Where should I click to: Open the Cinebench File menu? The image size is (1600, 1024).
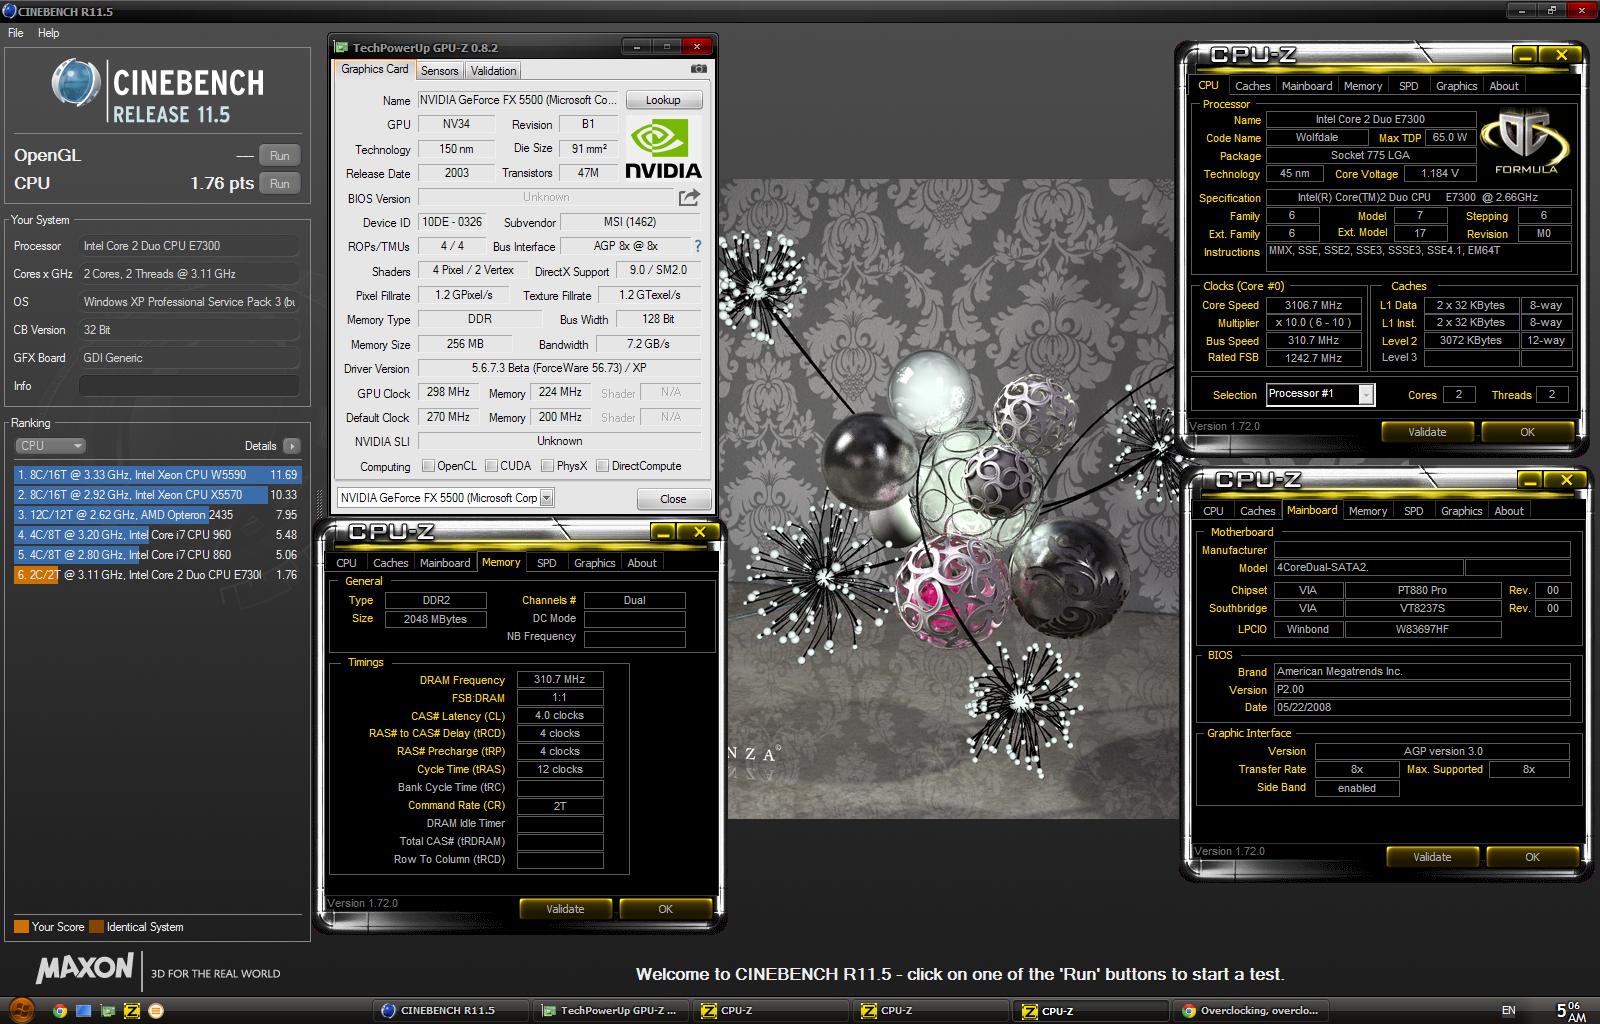click(x=16, y=33)
